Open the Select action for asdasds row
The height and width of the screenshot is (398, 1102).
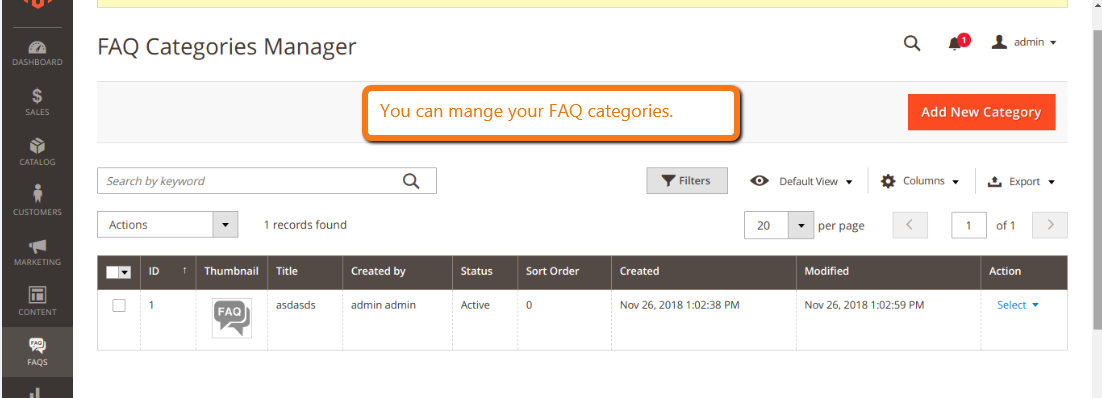1018,305
